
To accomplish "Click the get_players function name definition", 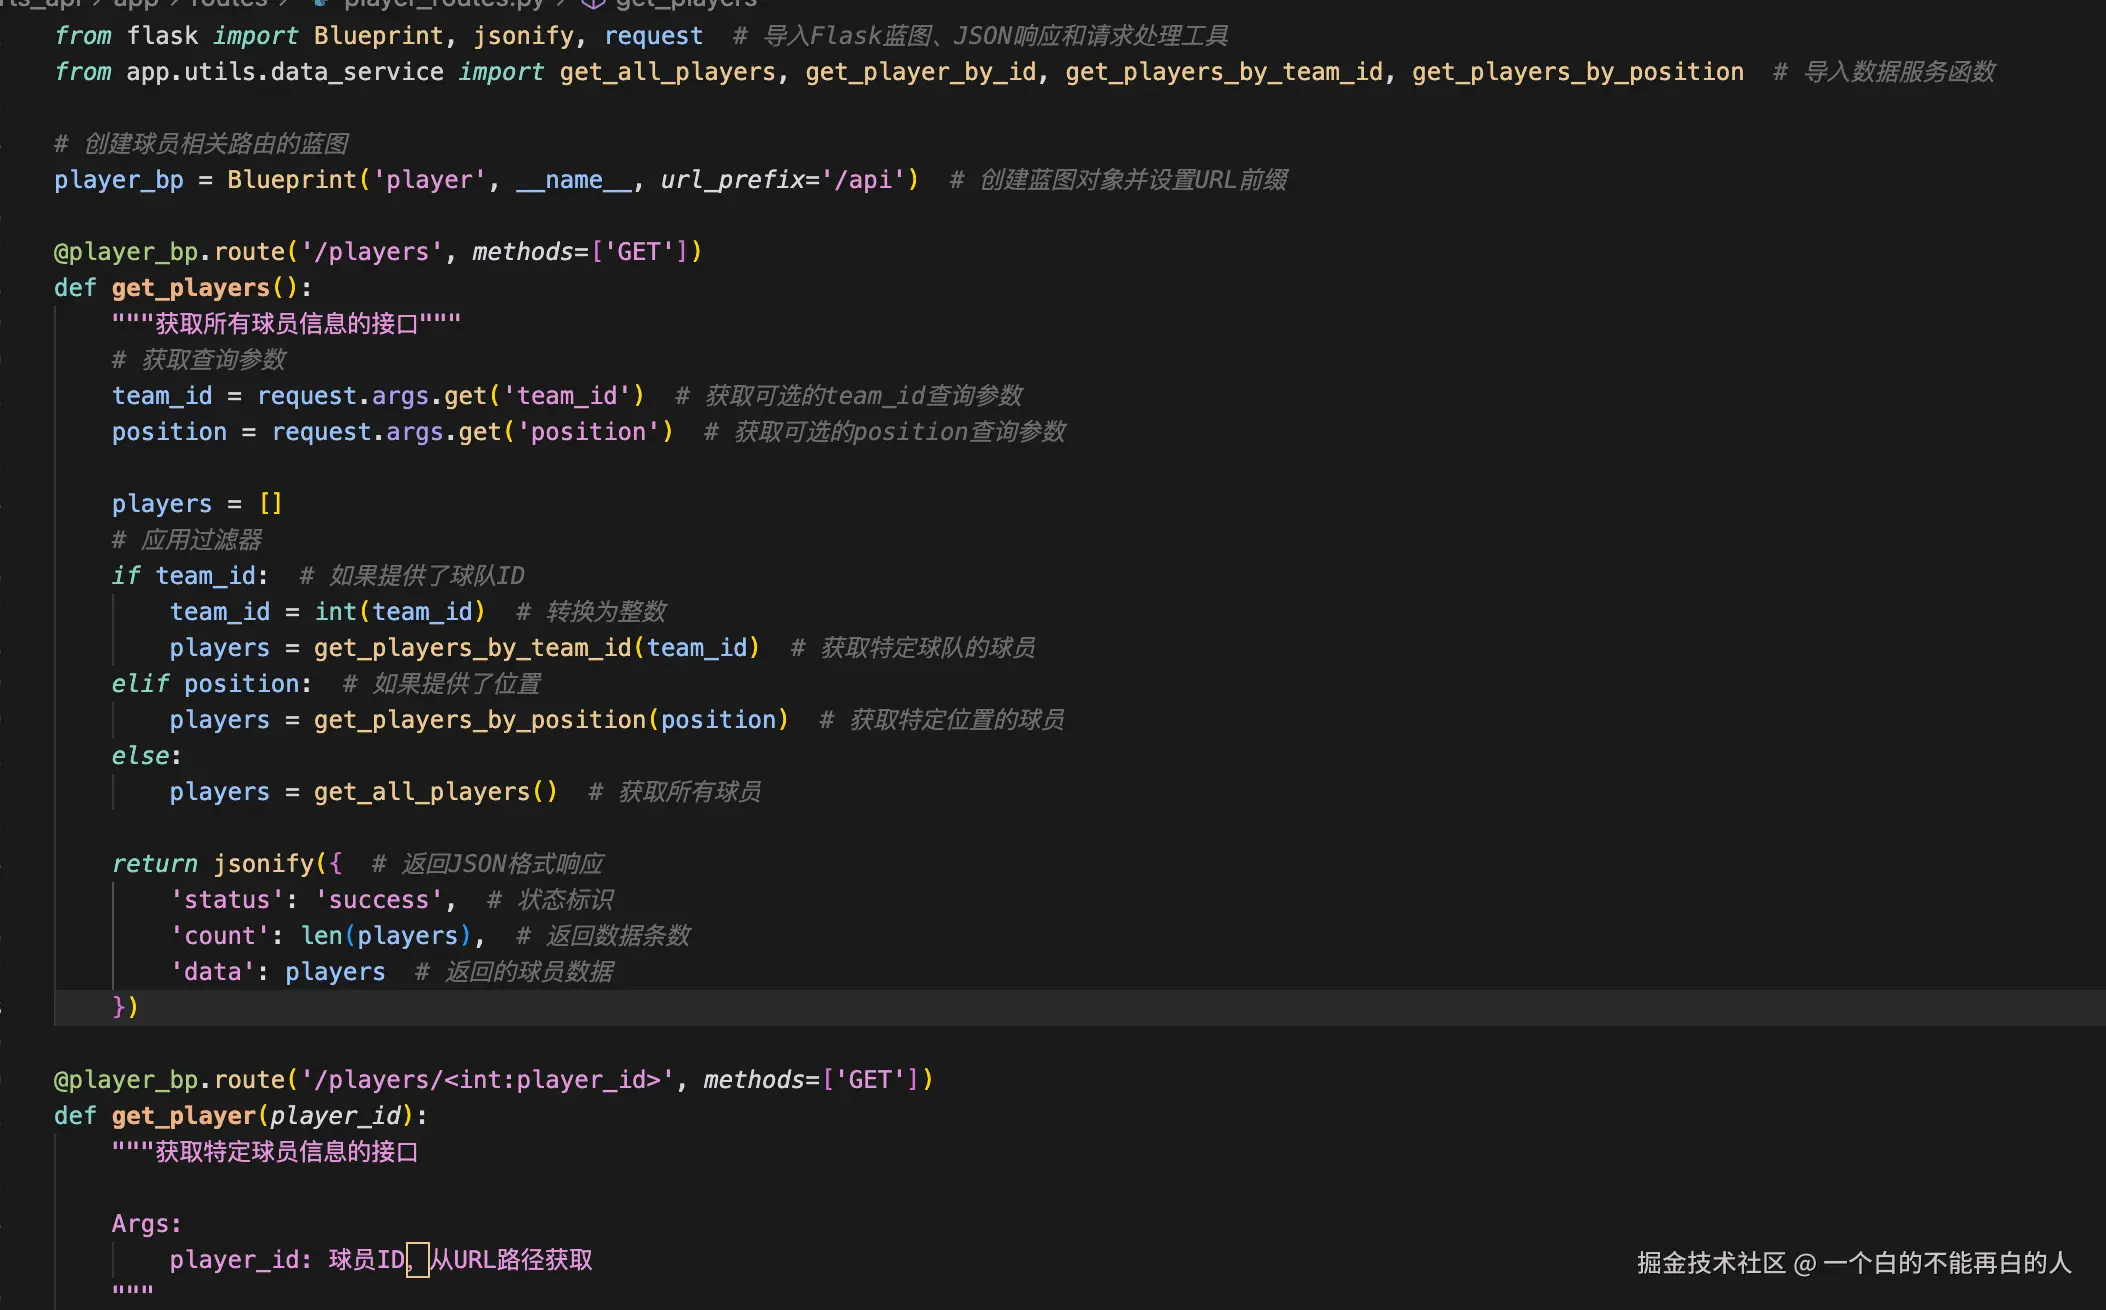I will 190,288.
